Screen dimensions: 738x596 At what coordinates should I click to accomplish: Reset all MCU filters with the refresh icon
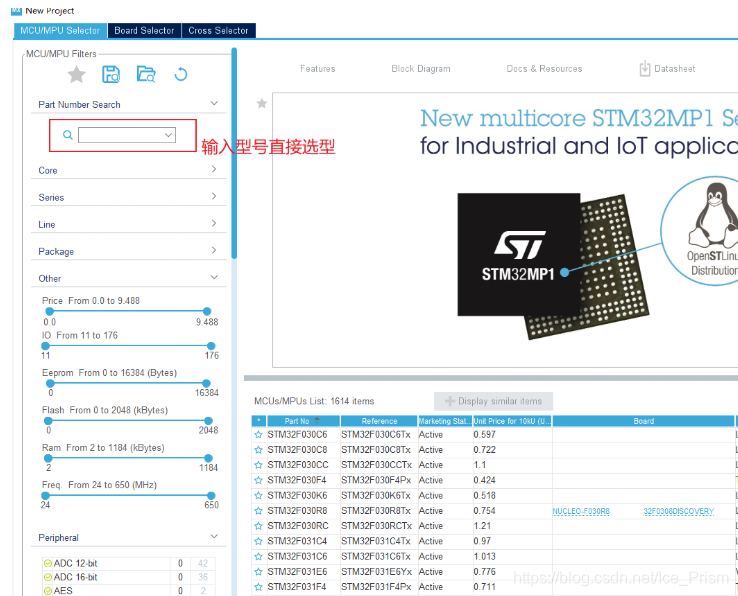[181, 74]
